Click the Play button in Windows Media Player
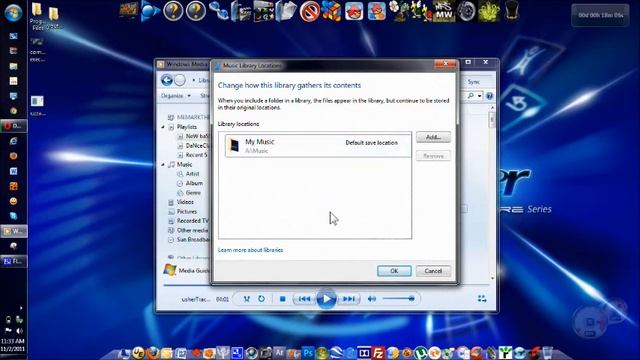Viewport: 640px width, 360px height. [x=326, y=299]
